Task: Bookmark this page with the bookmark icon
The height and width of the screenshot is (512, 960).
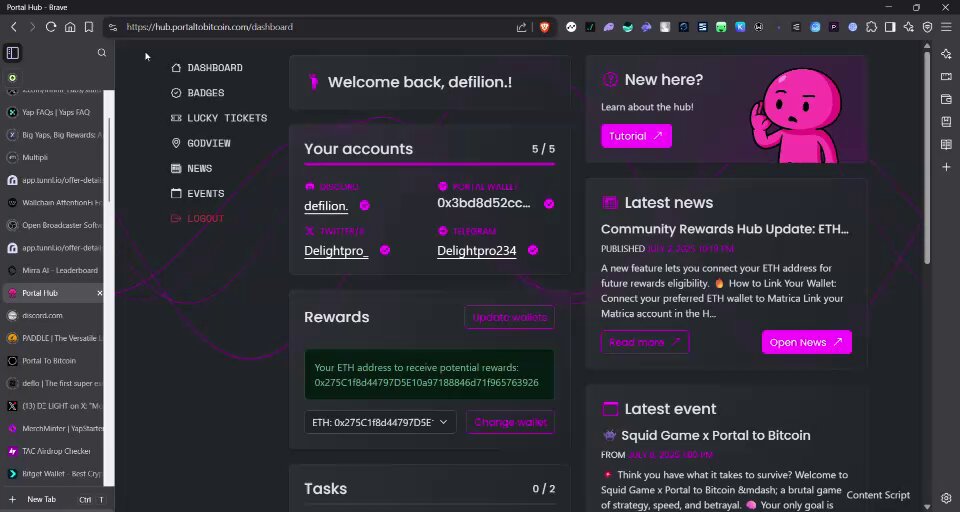Action: coord(89,27)
